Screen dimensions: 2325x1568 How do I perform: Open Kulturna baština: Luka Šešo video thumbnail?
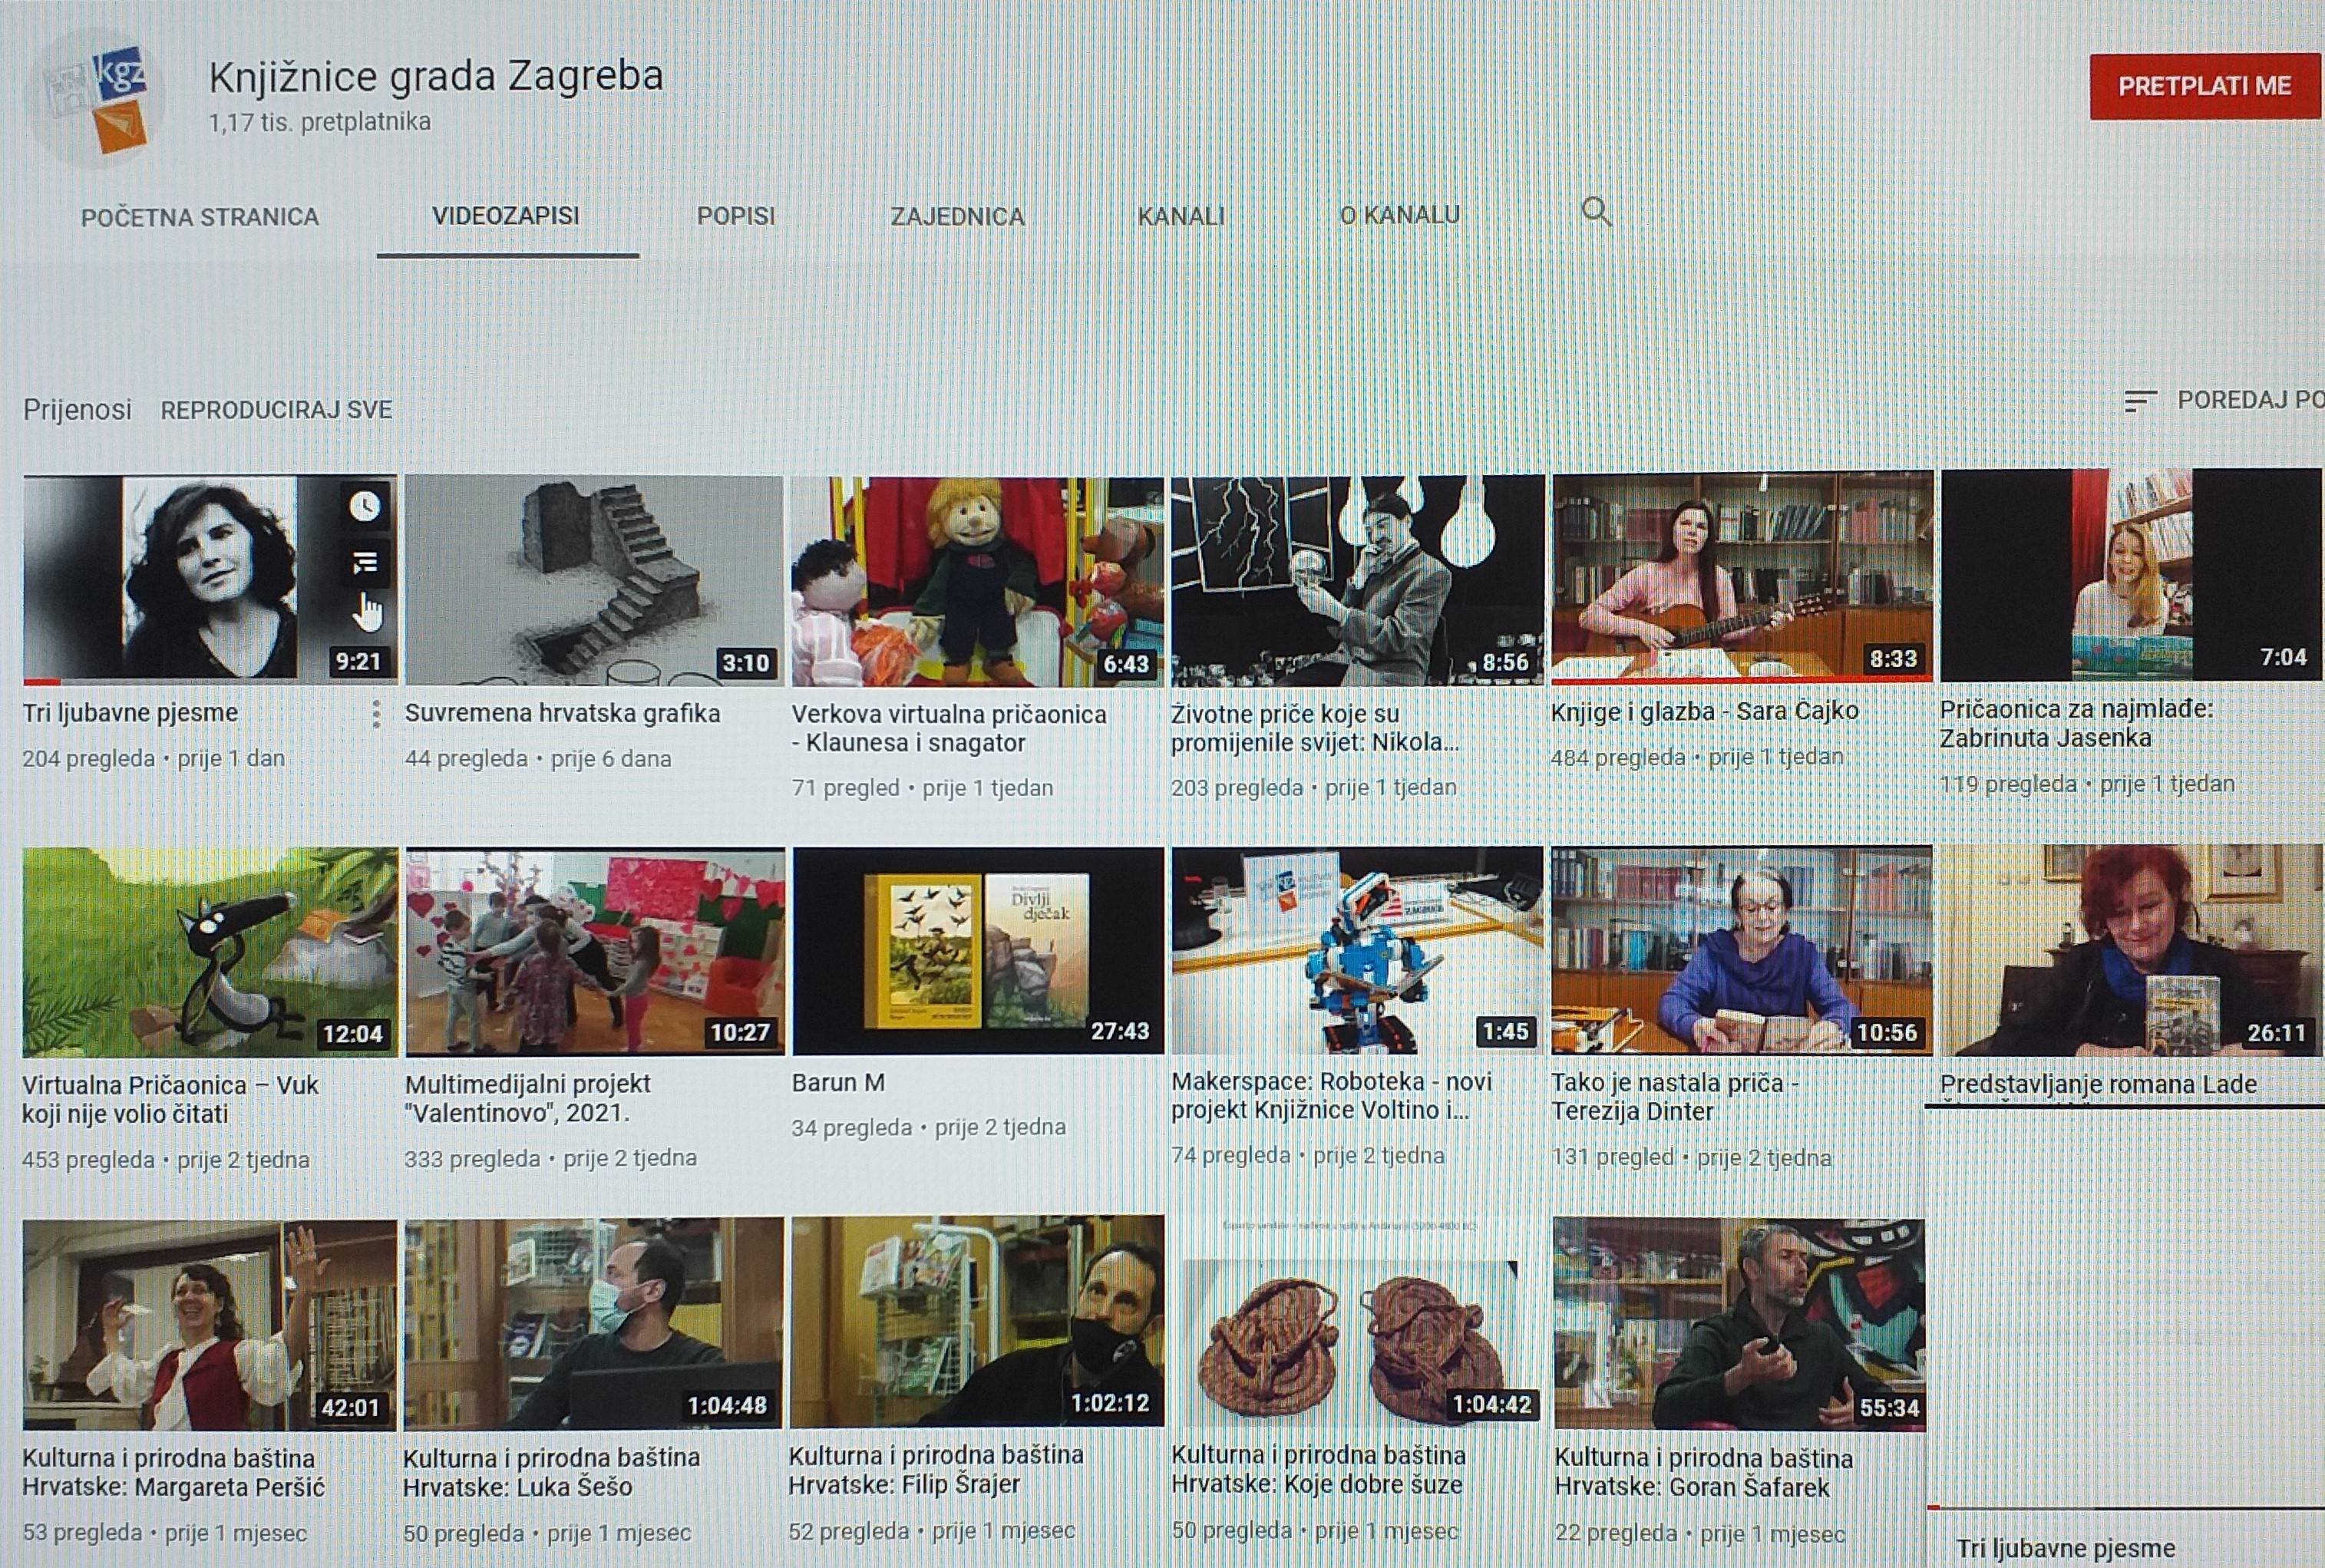593,1323
